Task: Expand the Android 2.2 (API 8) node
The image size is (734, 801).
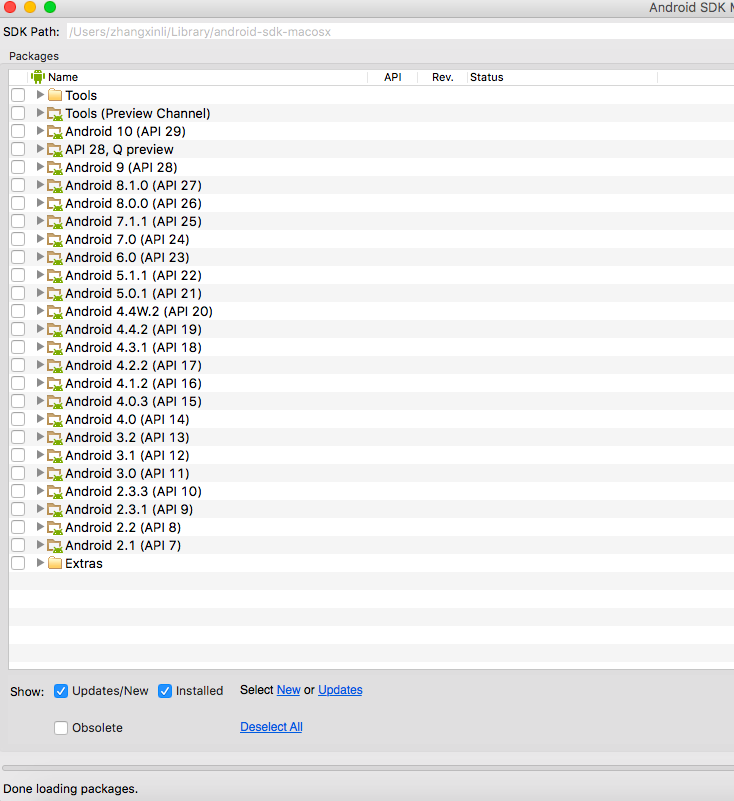Action: coord(40,526)
